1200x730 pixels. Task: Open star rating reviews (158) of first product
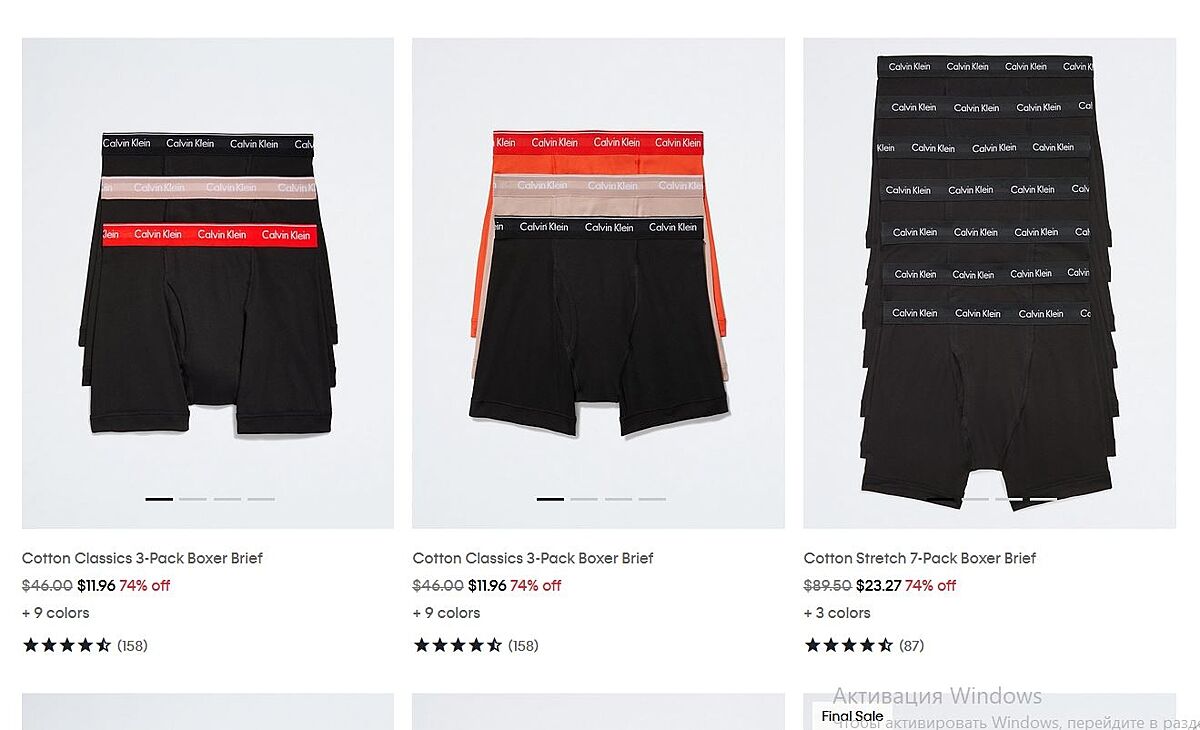point(85,645)
